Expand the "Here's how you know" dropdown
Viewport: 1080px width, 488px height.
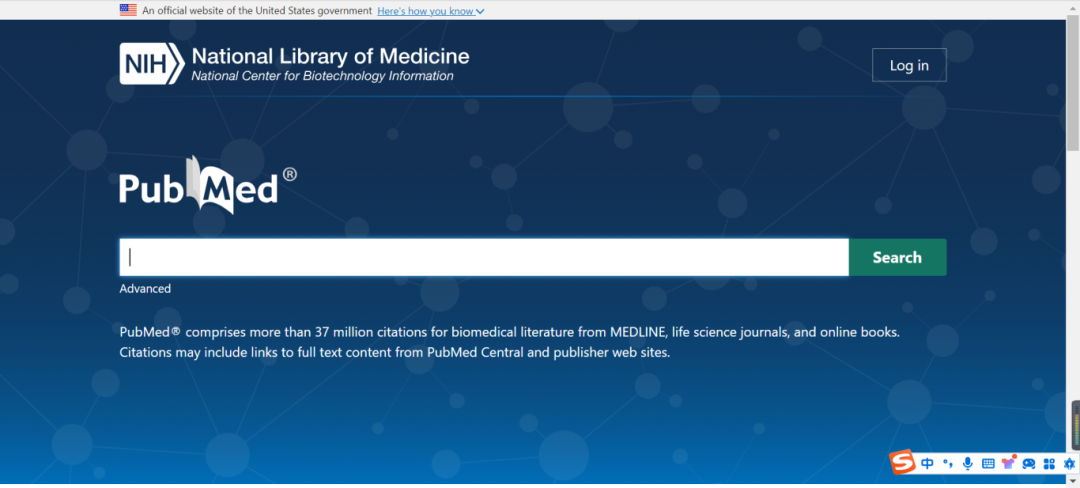(x=430, y=10)
